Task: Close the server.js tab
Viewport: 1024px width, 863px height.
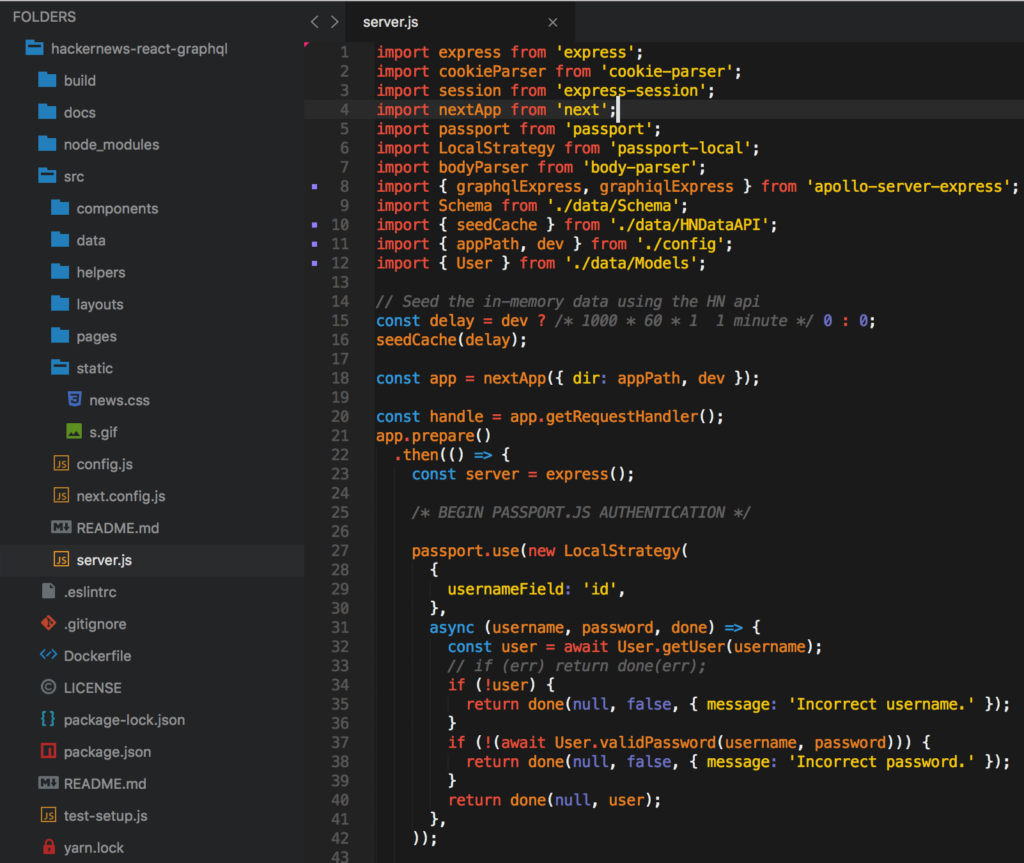Action: [553, 22]
